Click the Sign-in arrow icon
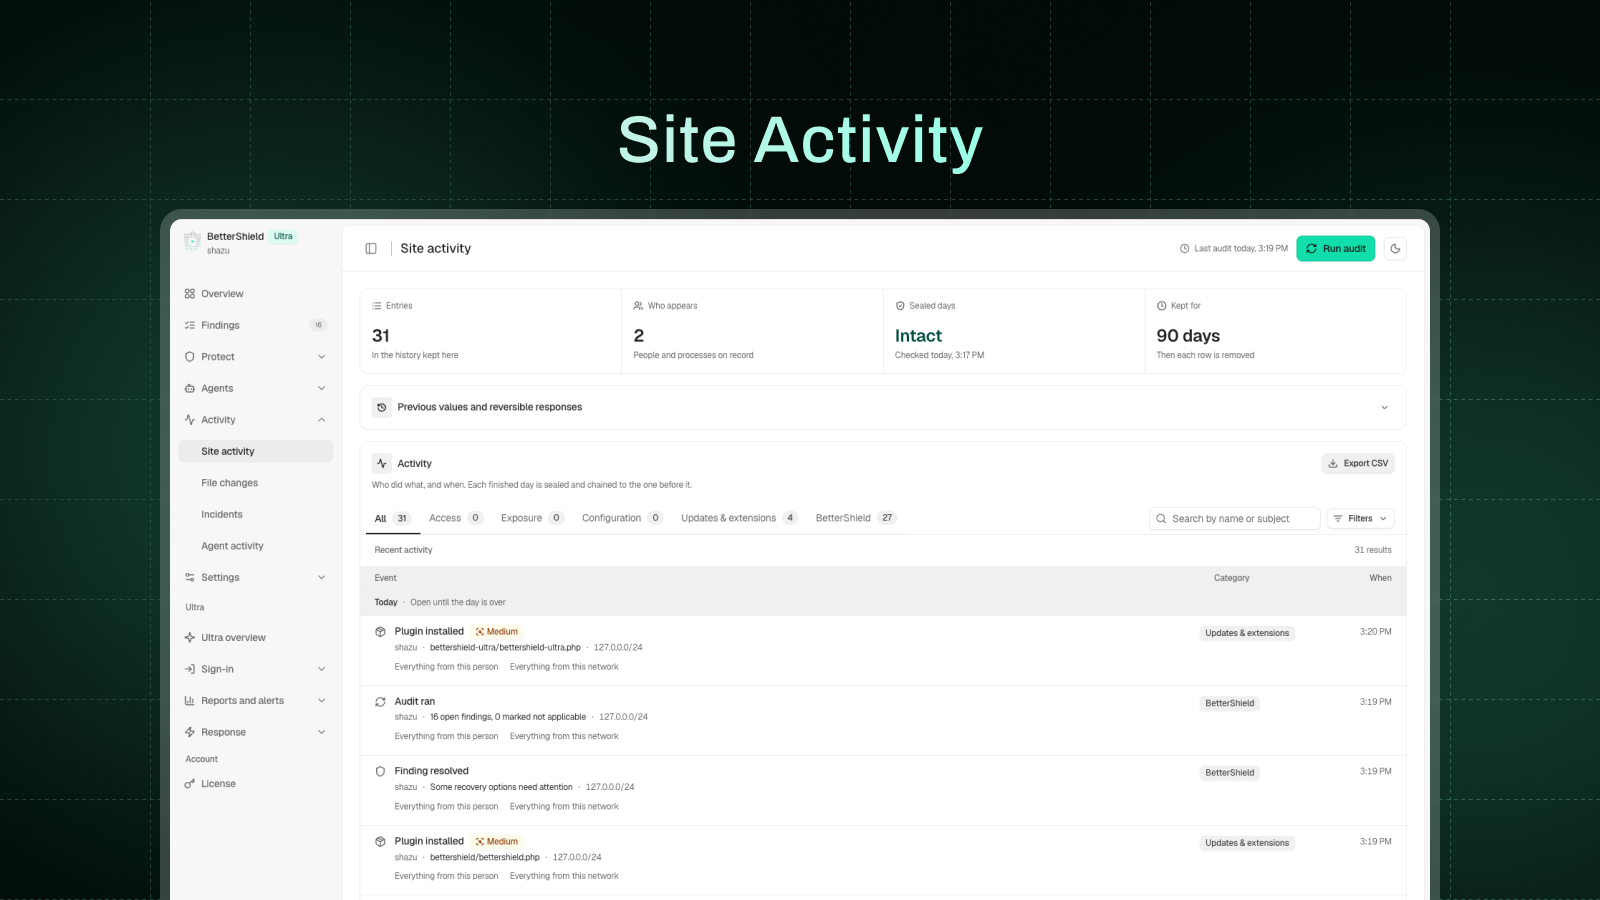 190,669
